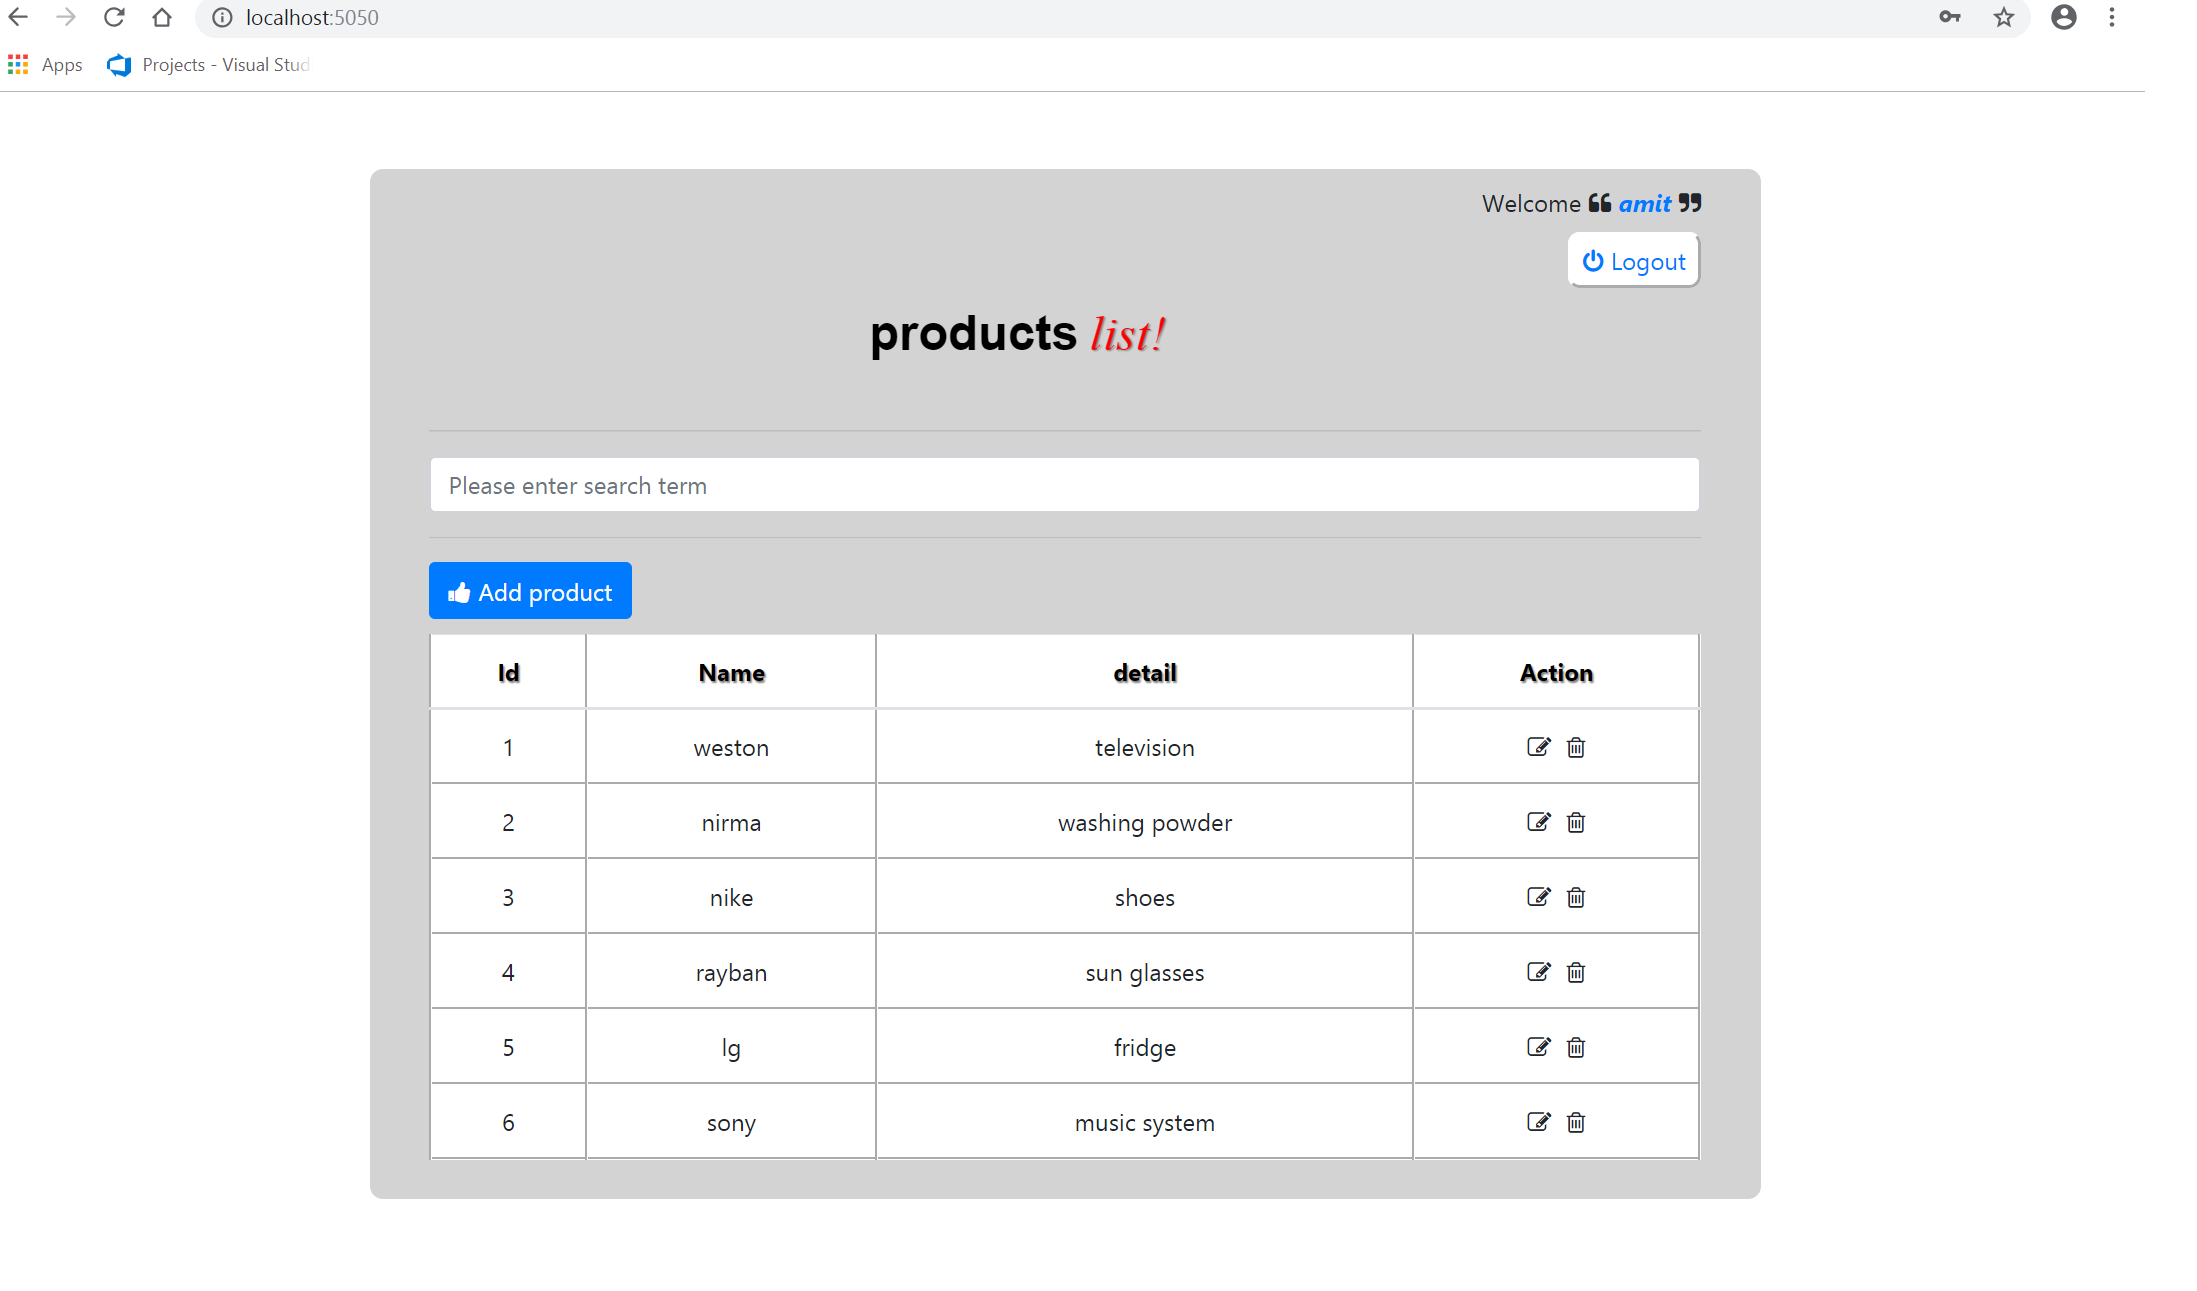The height and width of the screenshot is (1291, 2197).
Task: Edit the sony music system row
Action: pyautogui.click(x=1538, y=1122)
